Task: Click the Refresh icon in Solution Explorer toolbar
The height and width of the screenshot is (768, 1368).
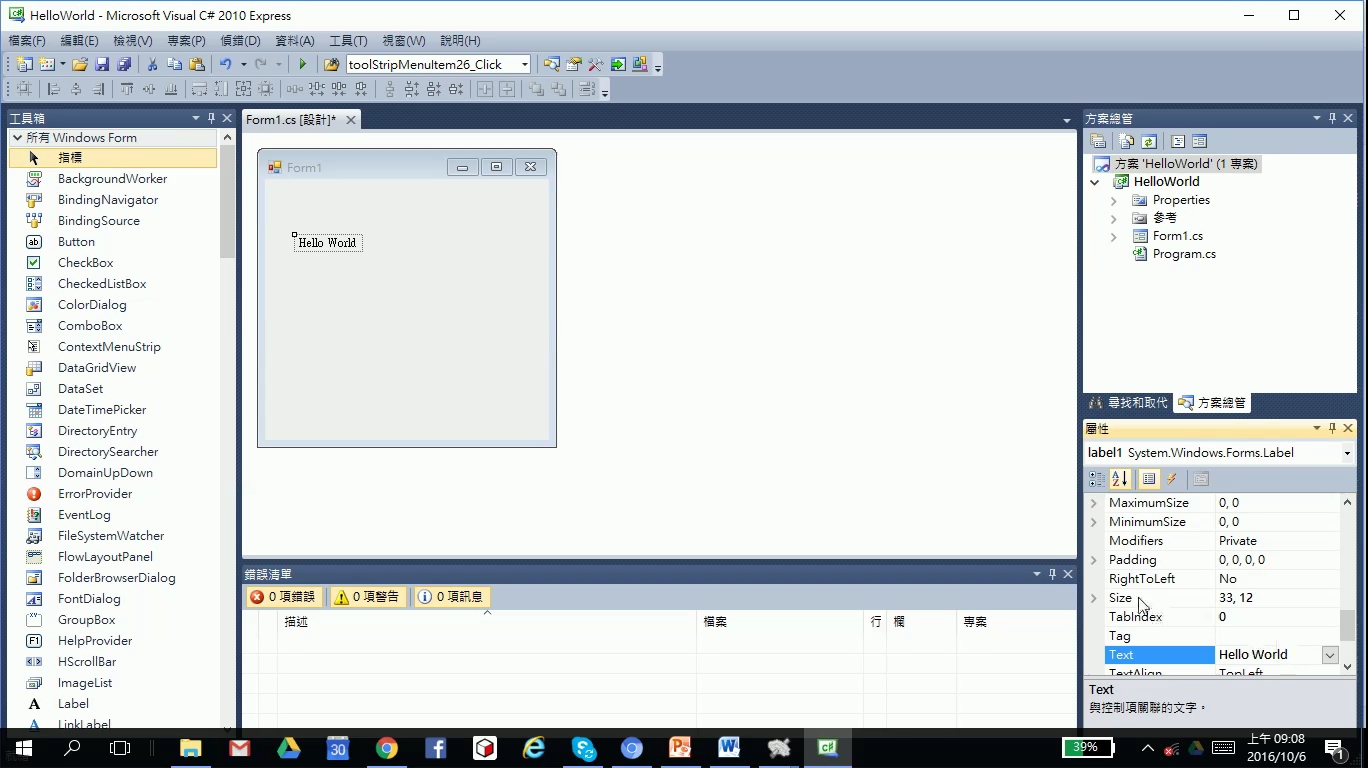Action: tap(1149, 141)
